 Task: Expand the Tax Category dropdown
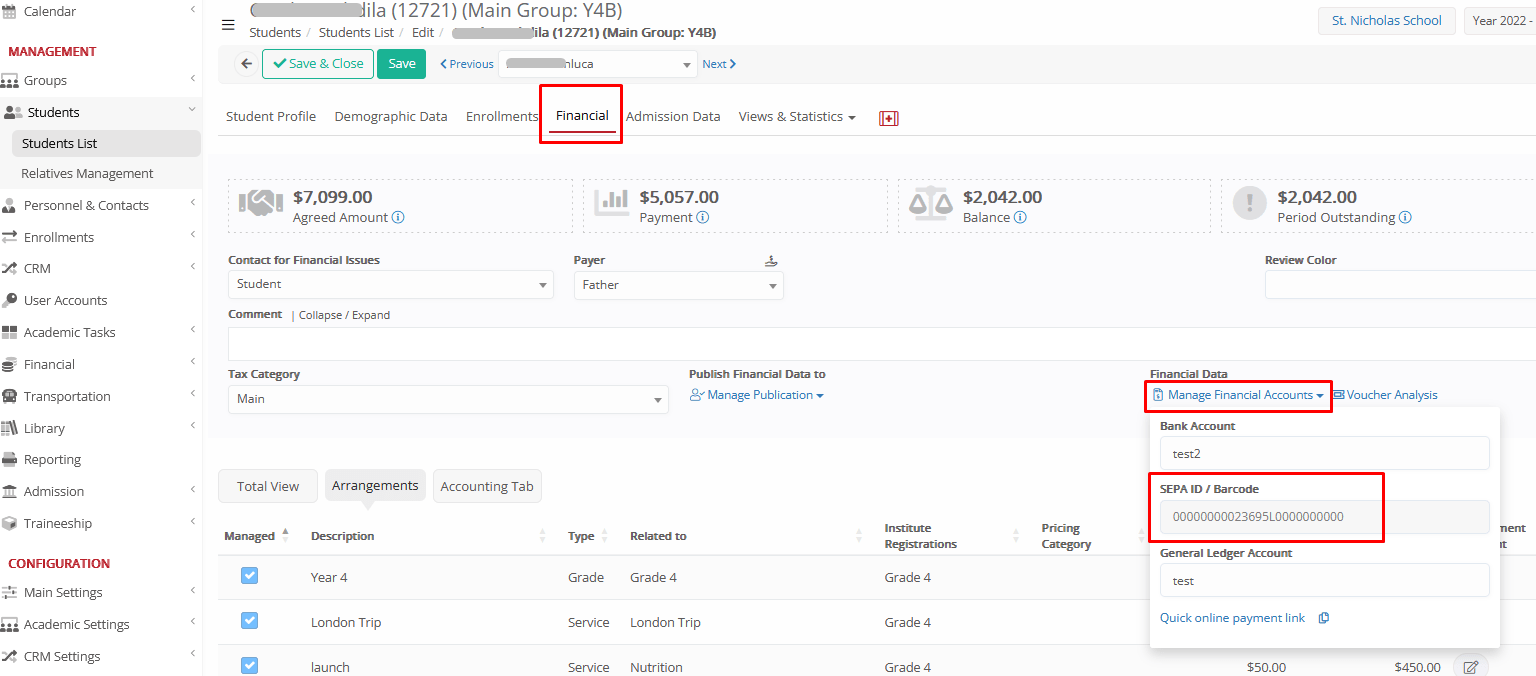coord(447,399)
